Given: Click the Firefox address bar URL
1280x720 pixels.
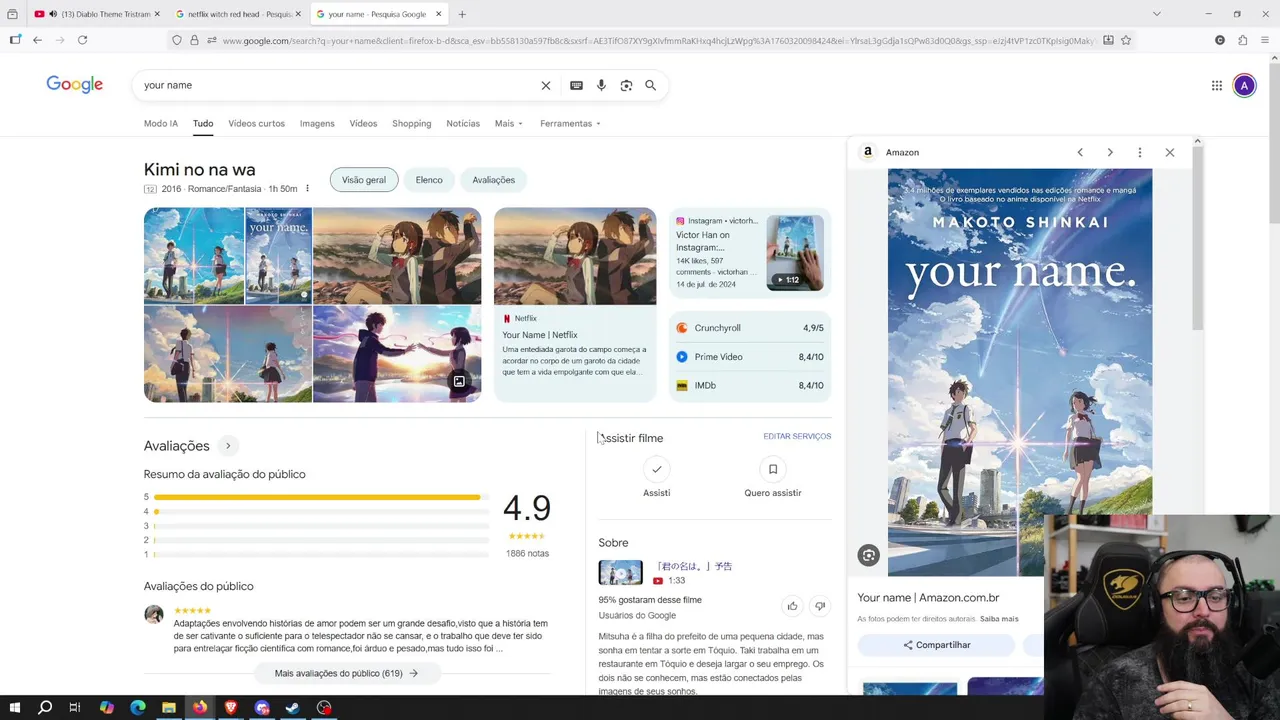Looking at the screenshot, I should [658, 40].
